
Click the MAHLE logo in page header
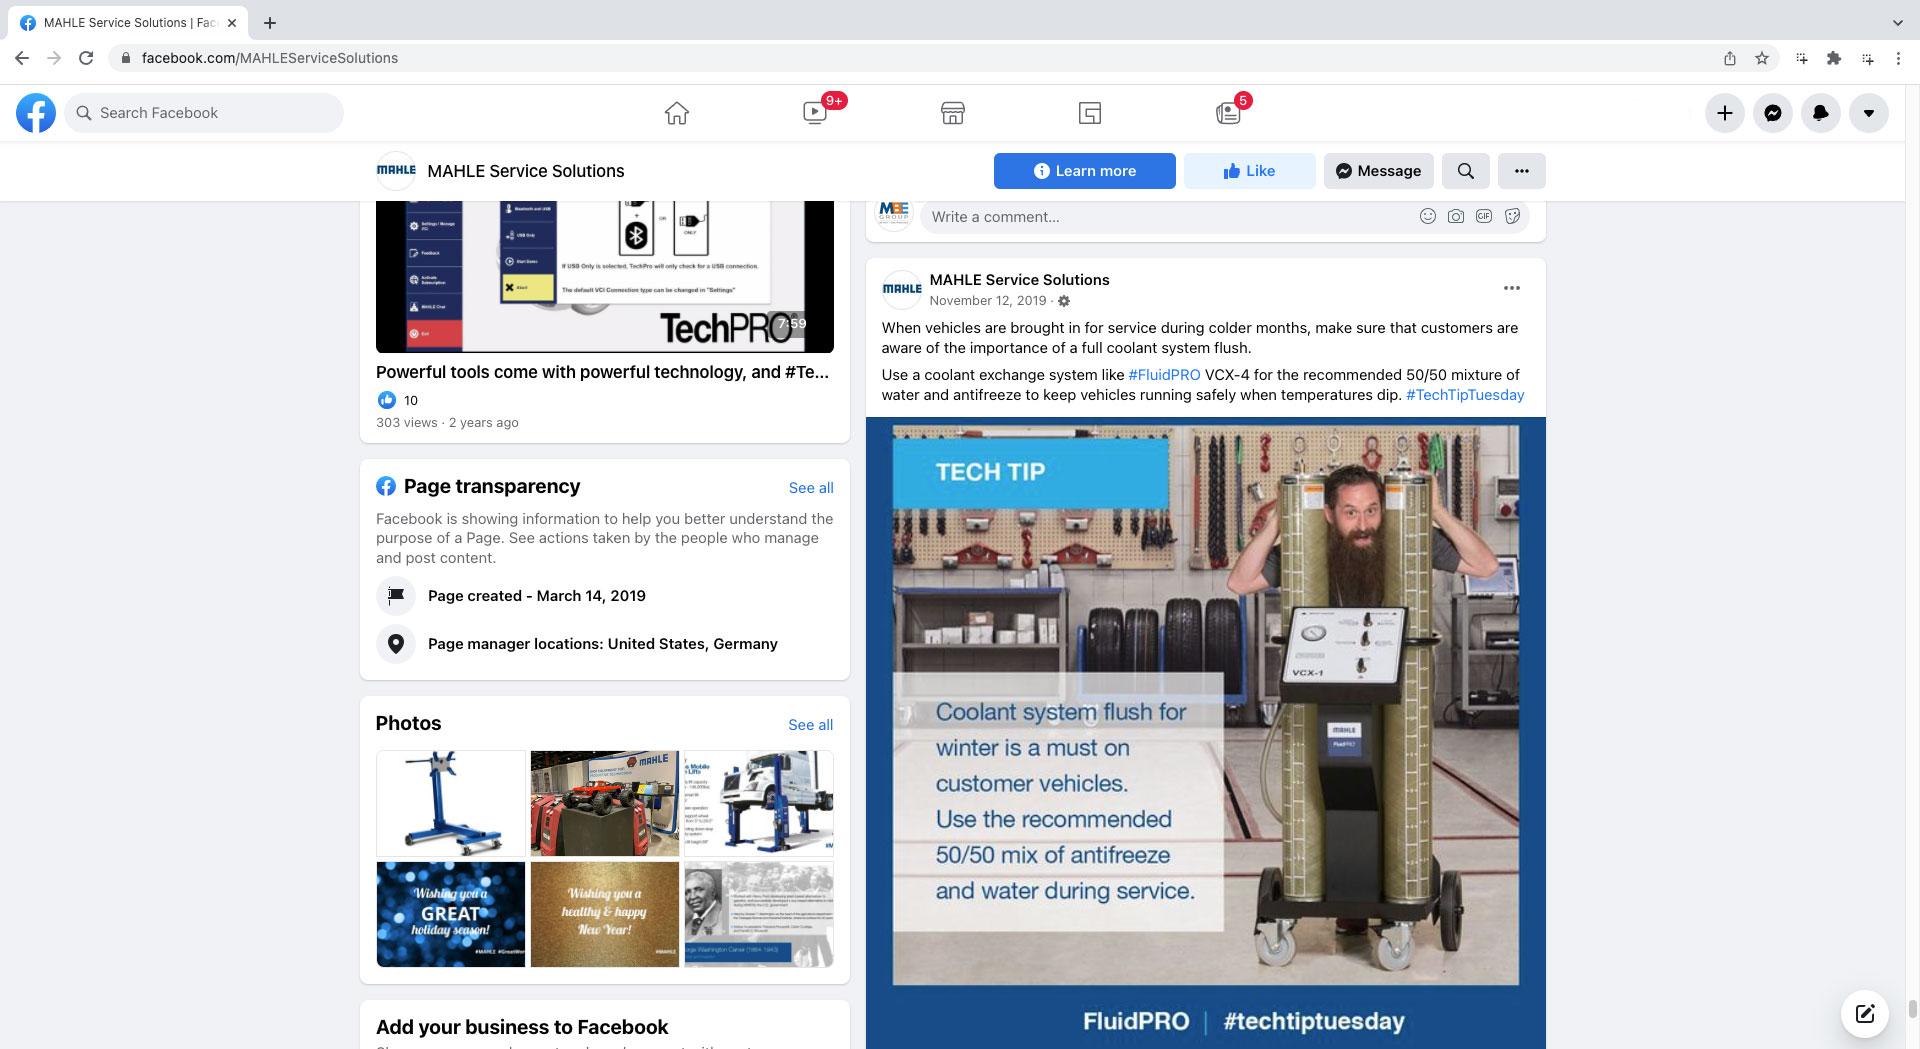[x=396, y=171]
